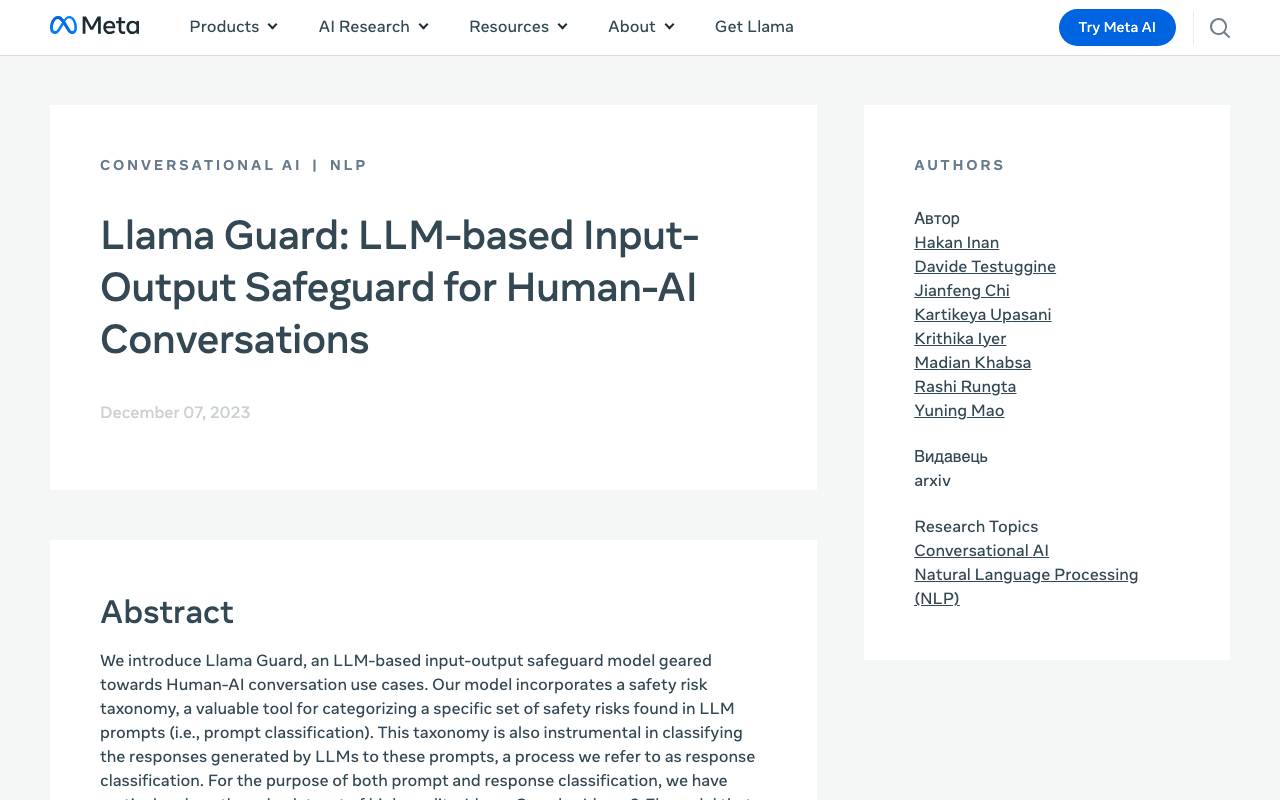The height and width of the screenshot is (800, 1280).
Task: Open author Davide Testuggine link
Action: [985, 266]
